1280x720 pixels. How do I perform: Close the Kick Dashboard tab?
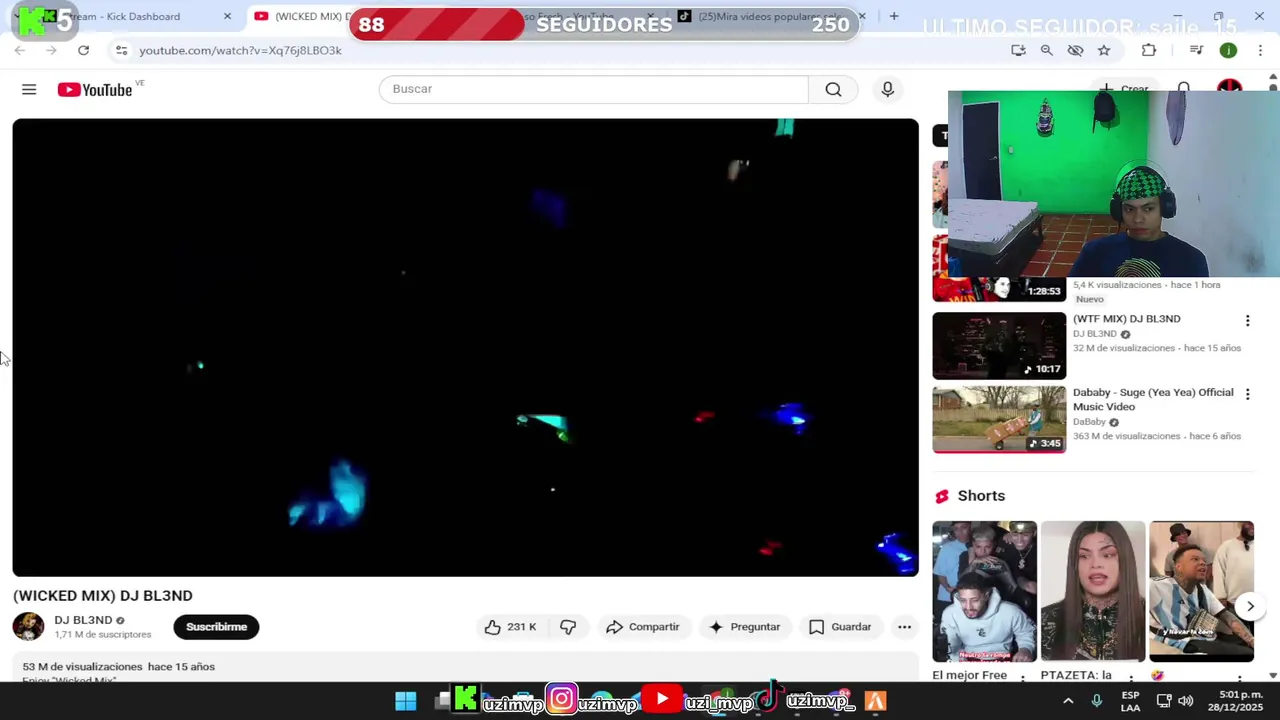click(227, 16)
